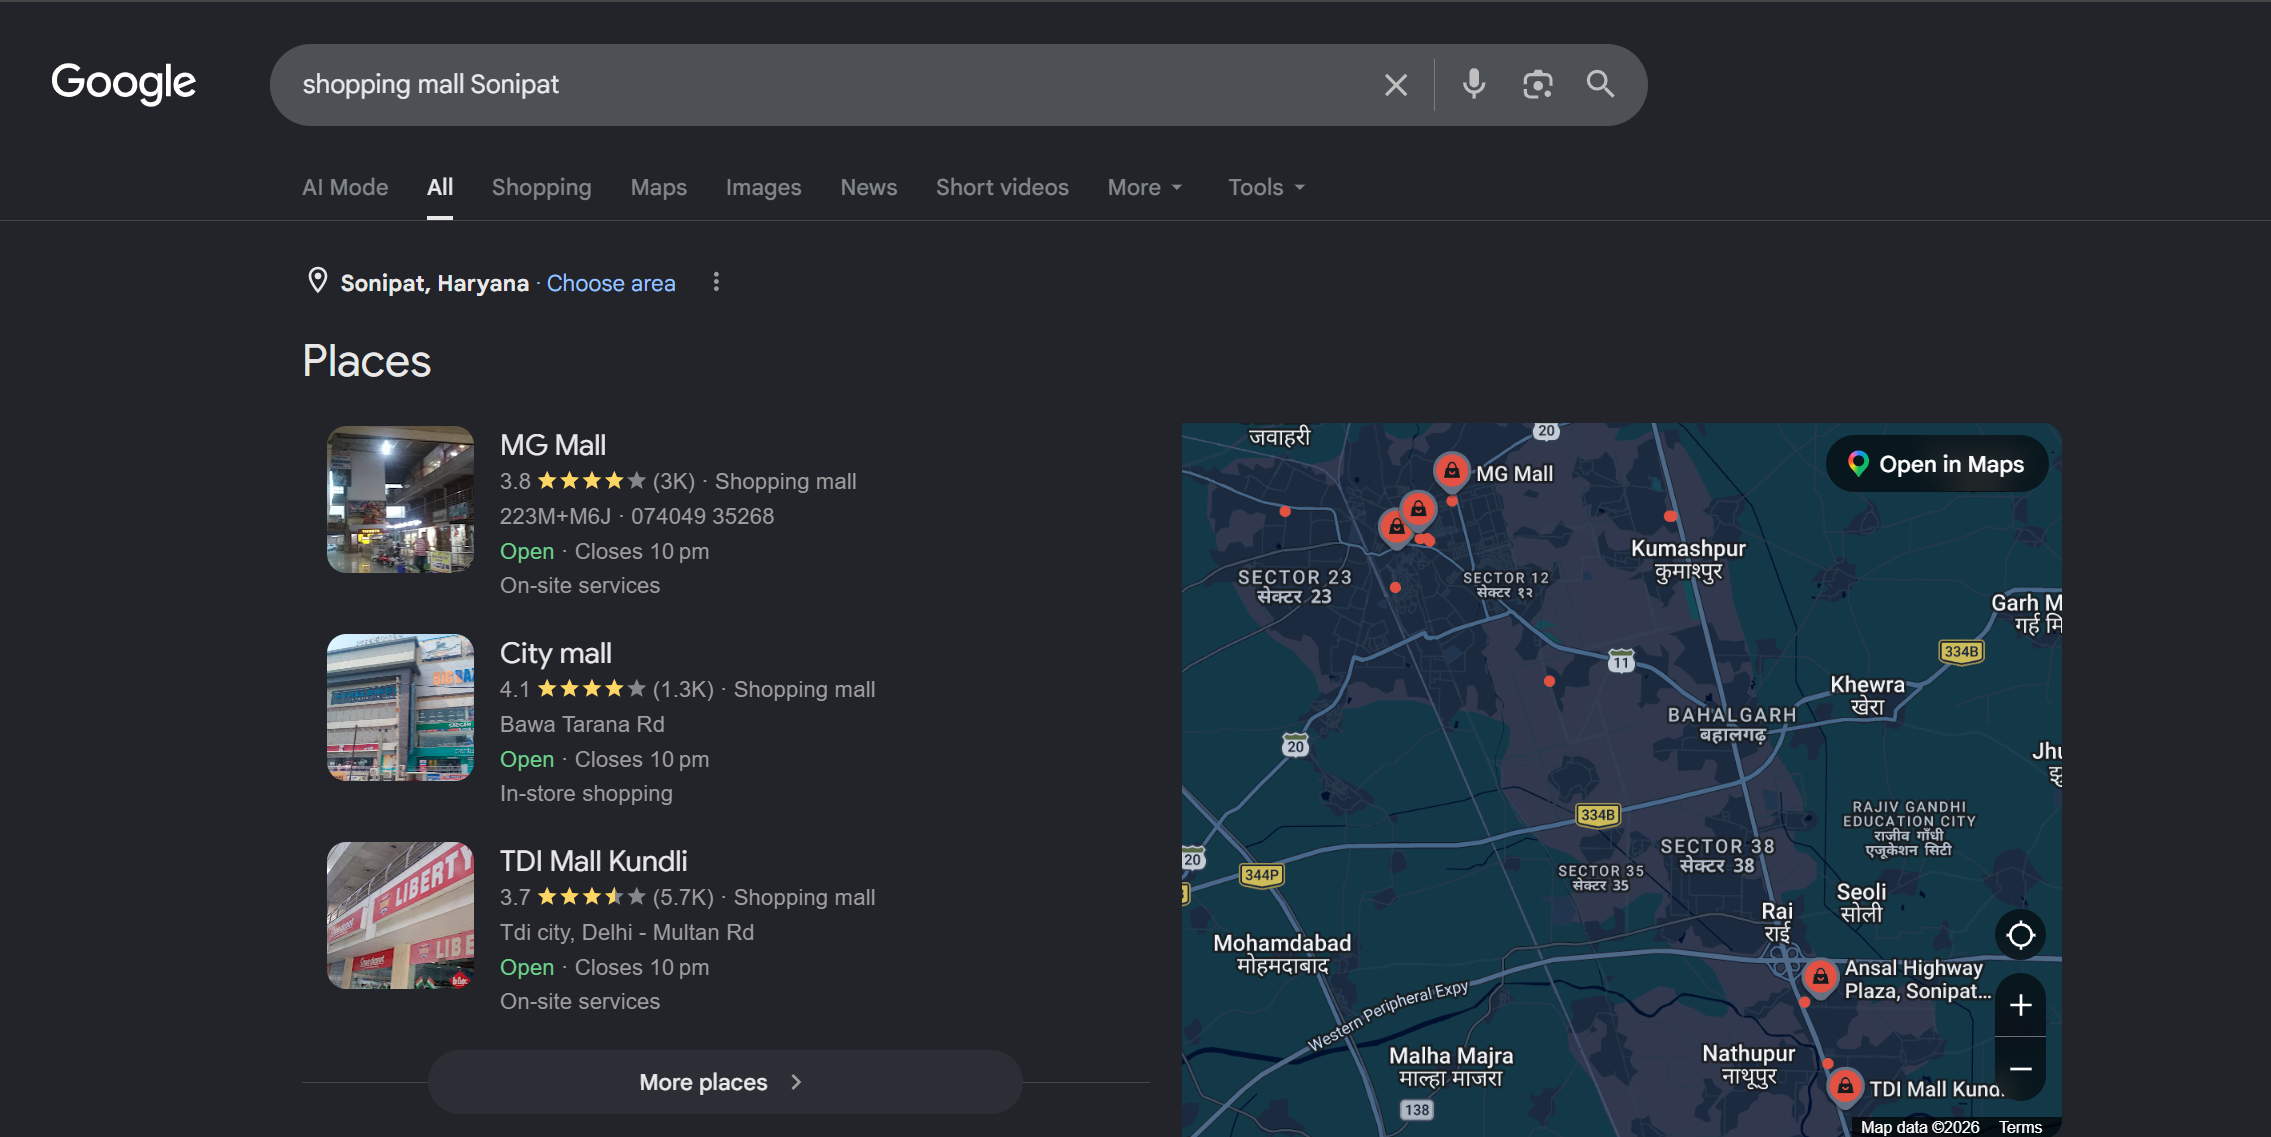Zoom in on the map
This screenshot has width=2271, height=1137.
pos(2020,1005)
